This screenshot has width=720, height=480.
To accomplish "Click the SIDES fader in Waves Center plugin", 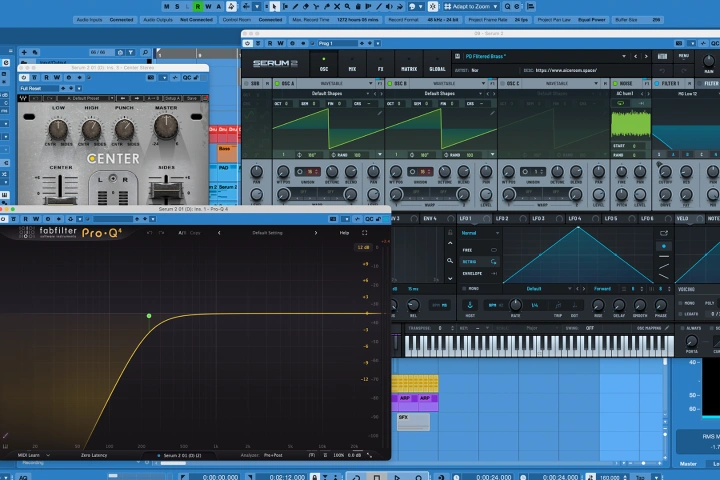I will pyautogui.click(x=166, y=189).
